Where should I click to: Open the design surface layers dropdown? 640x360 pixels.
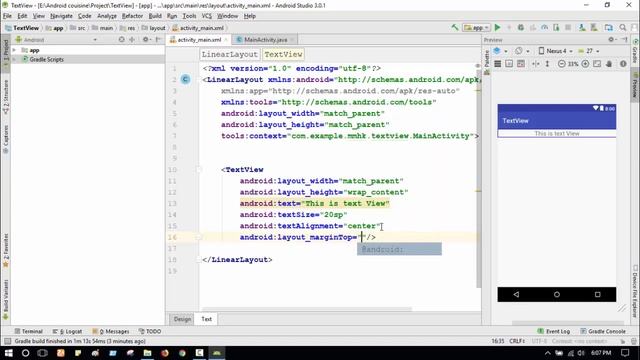pyautogui.click(x=500, y=51)
